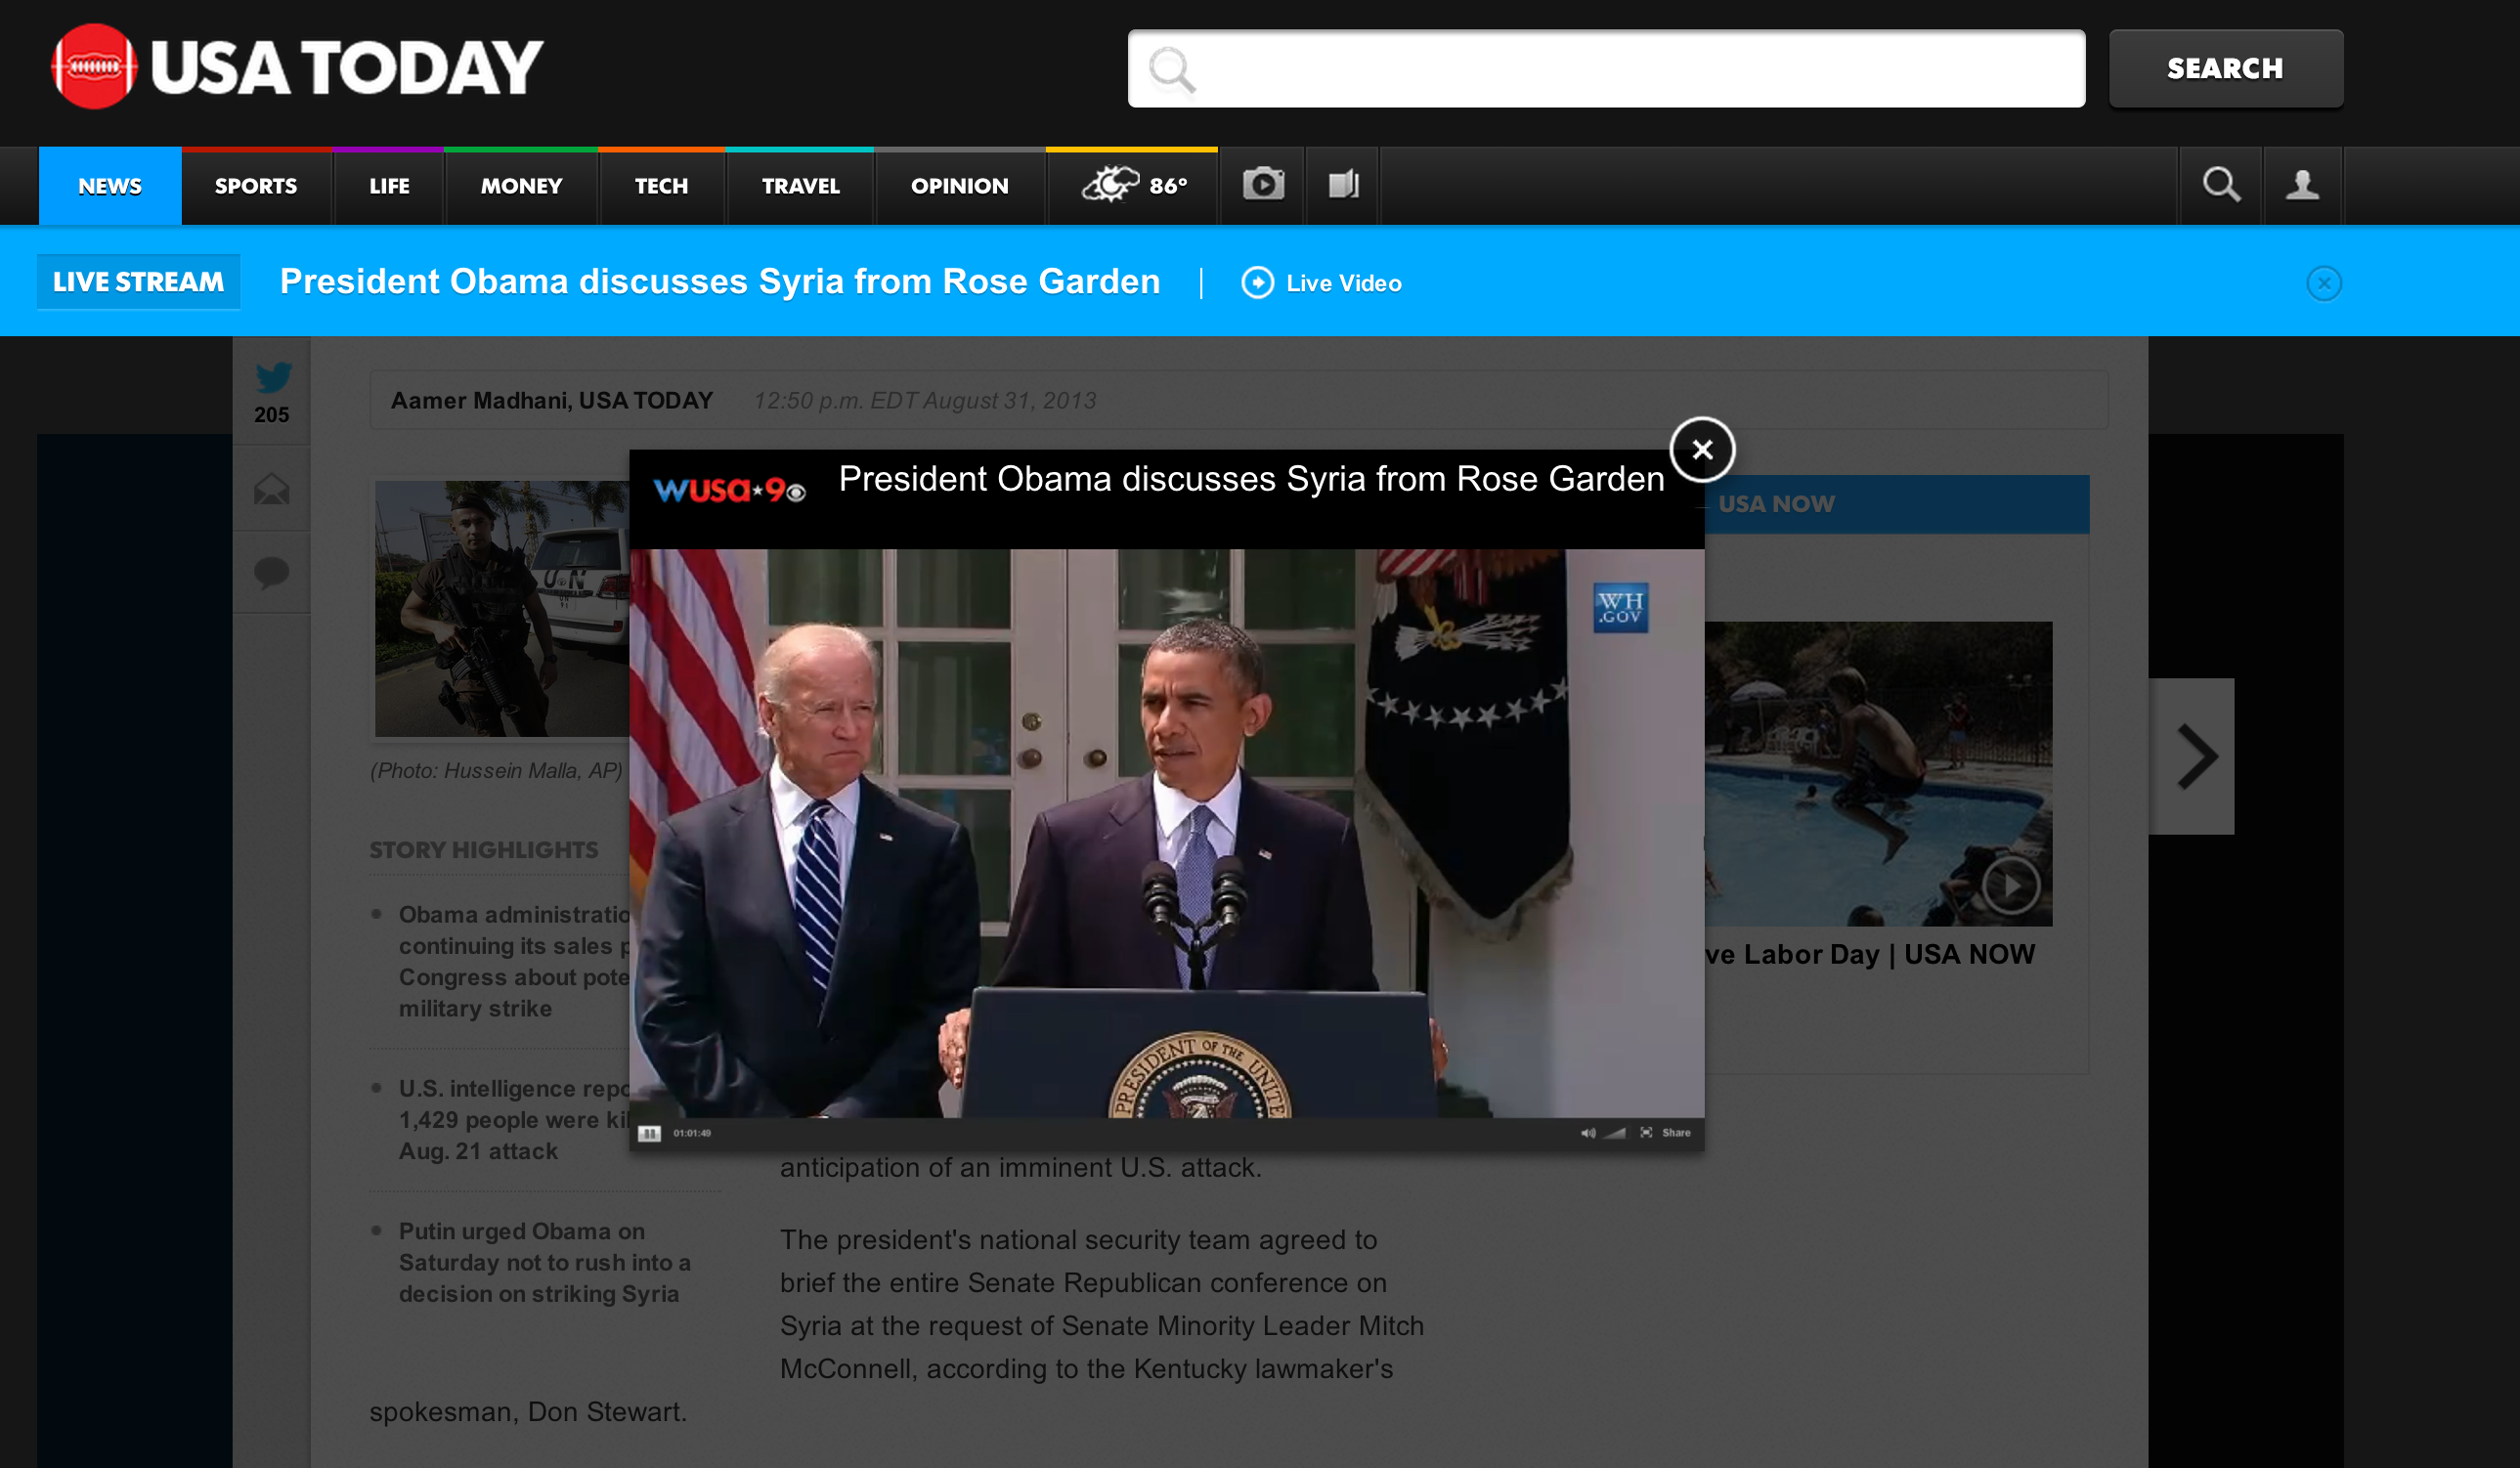Click the video title in the popup header
2520x1468 pixels.
[1250, 479]
